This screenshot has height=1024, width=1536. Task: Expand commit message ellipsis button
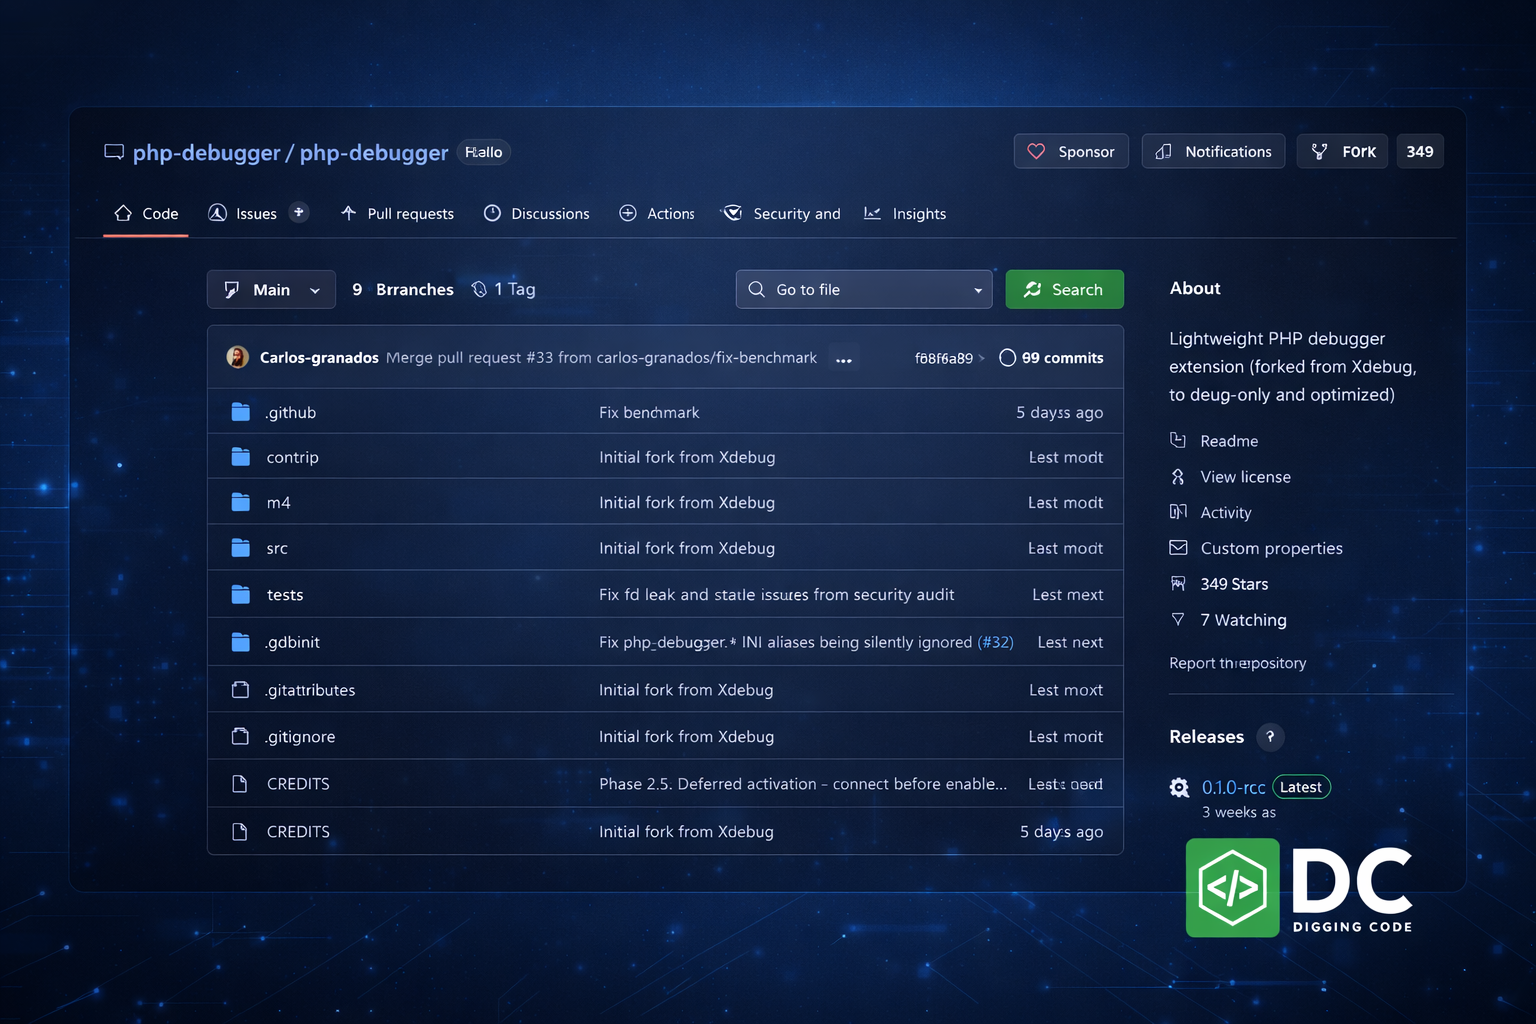coord(844,359)
